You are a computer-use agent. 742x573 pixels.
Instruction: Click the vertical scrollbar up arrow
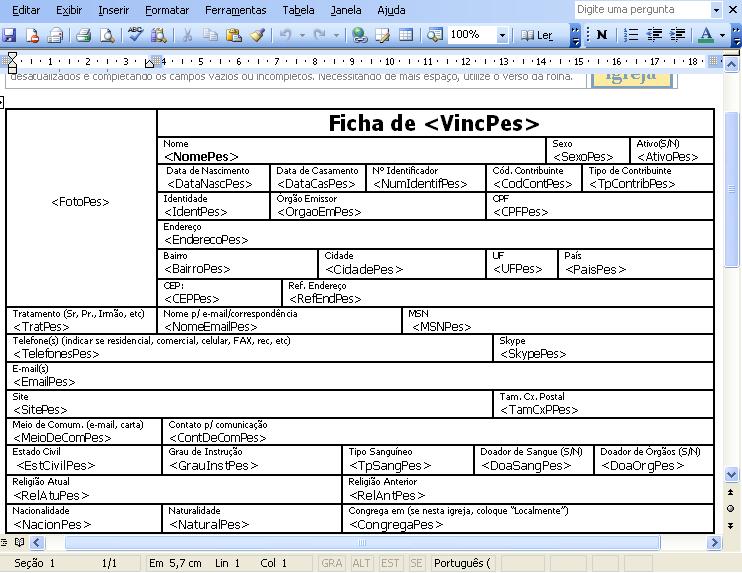click(x=732, y=64)
